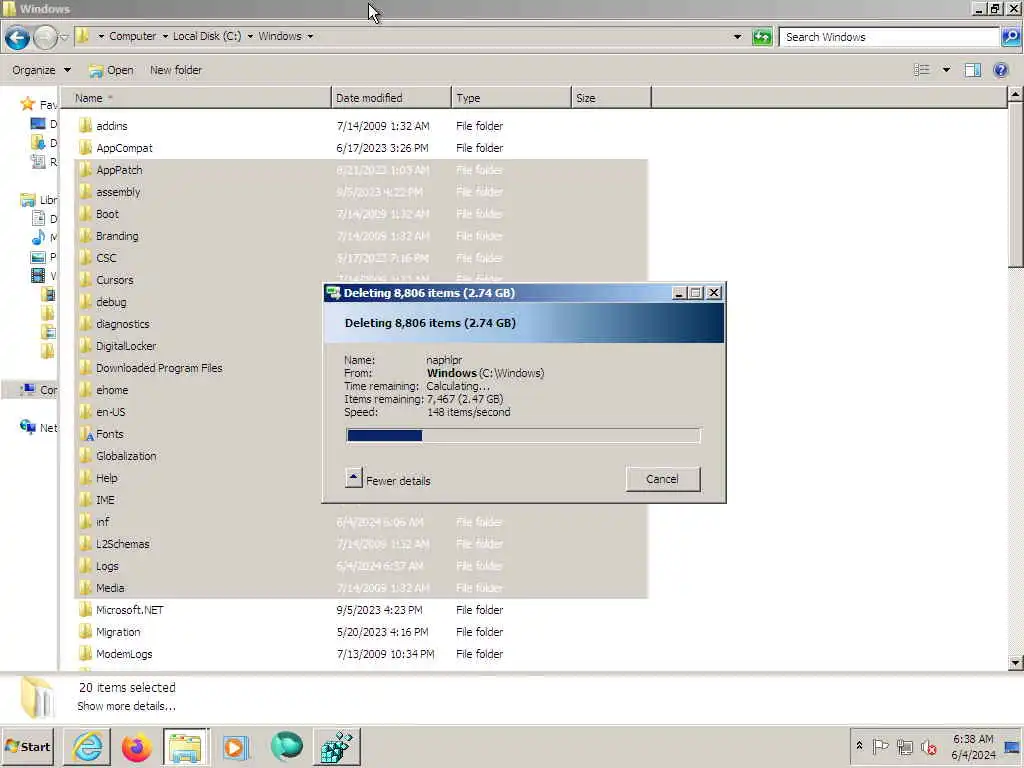Click the Computer breadcrumb segment

point(133,36)
